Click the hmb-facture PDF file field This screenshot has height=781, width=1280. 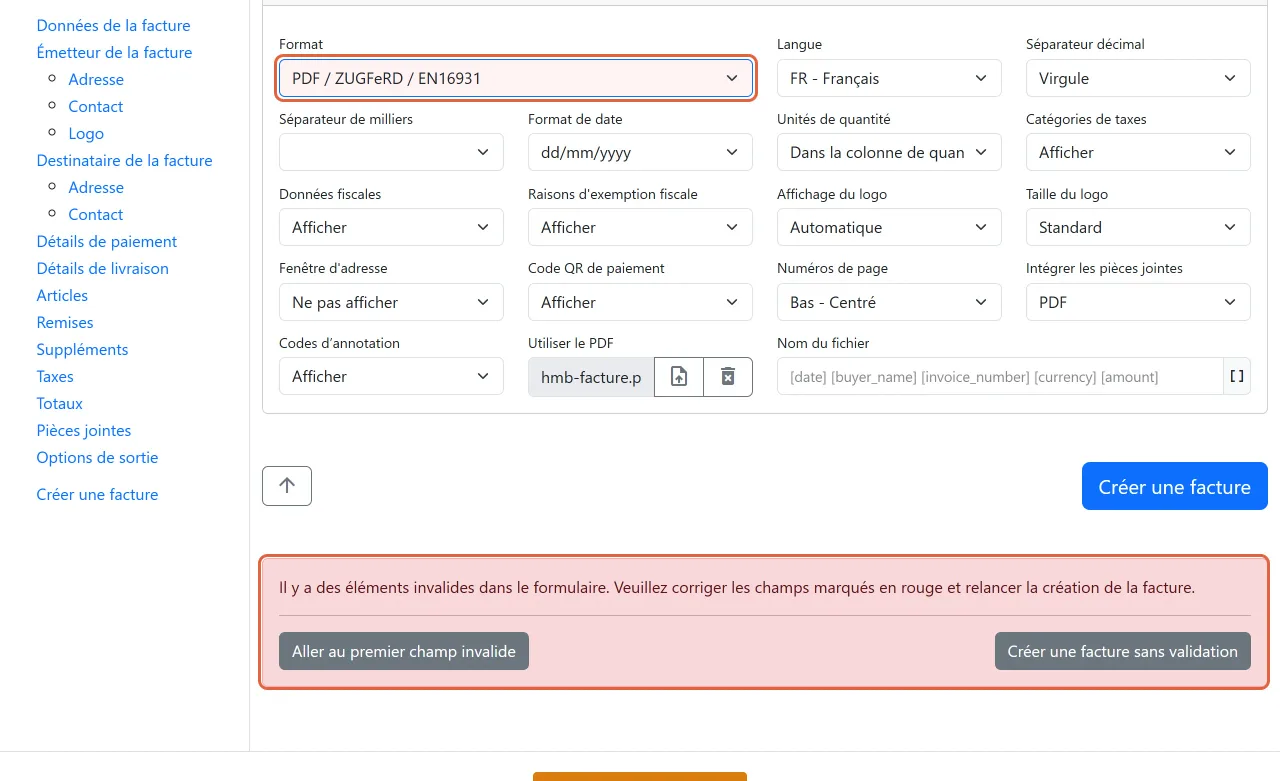coord(591,377)
